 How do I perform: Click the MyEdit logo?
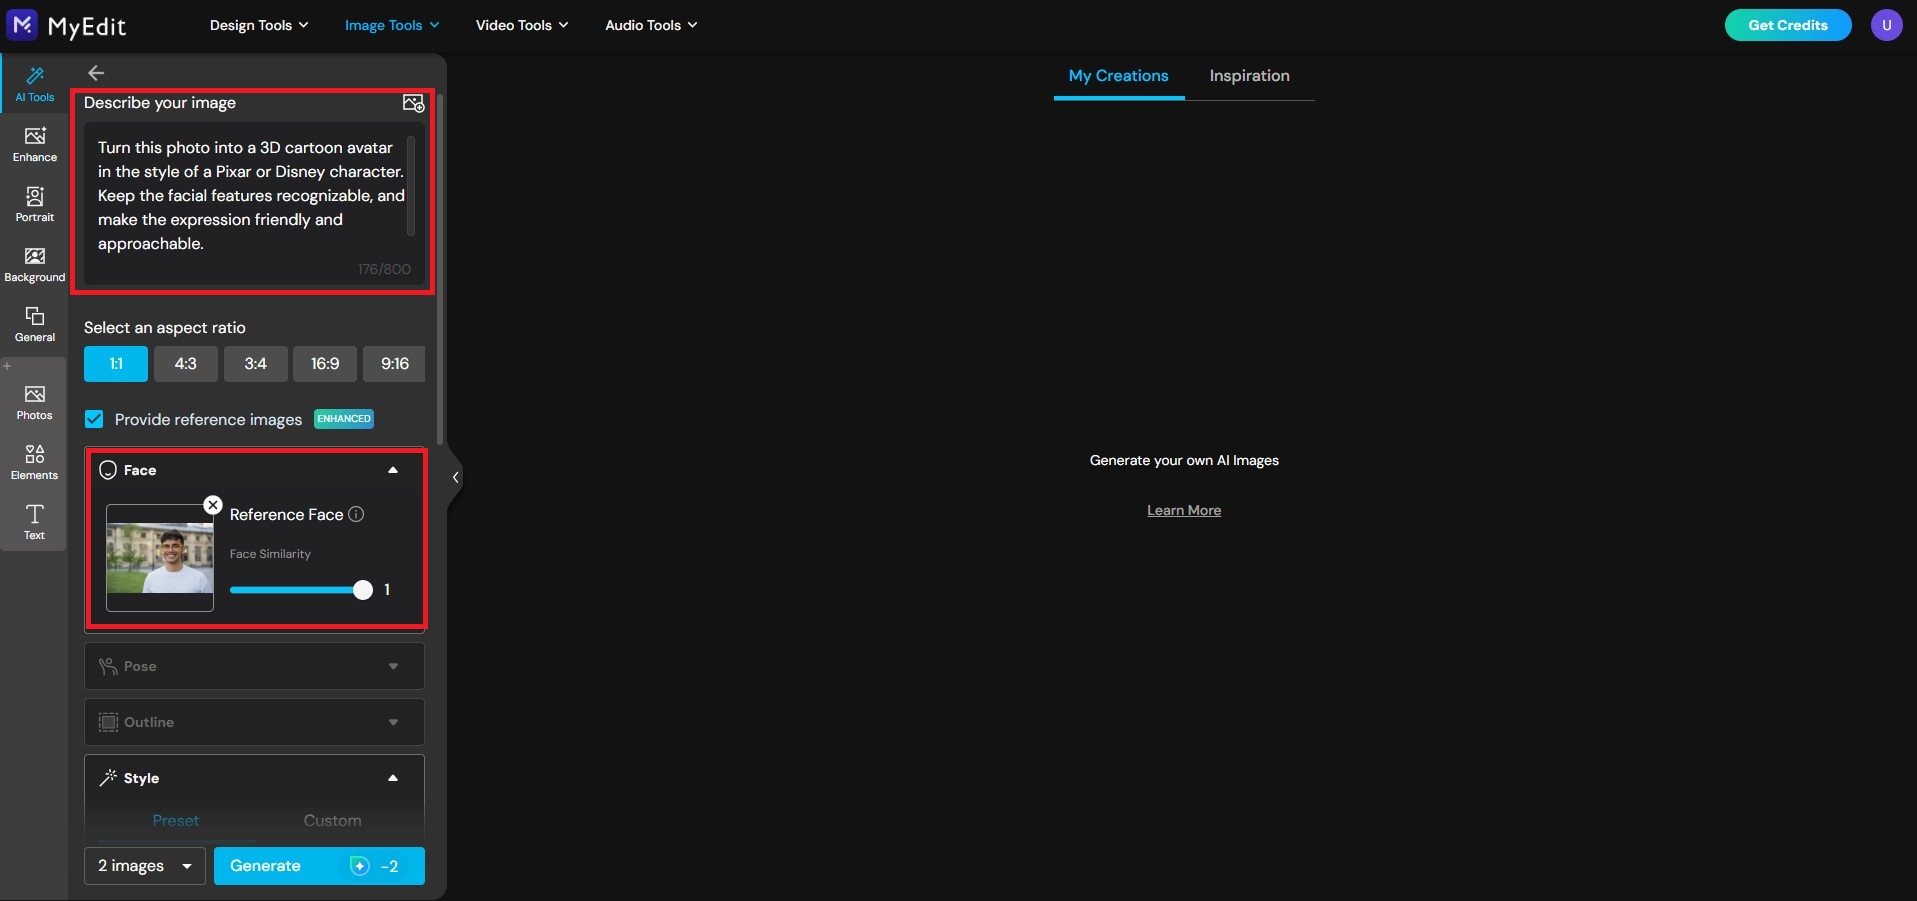67,25
